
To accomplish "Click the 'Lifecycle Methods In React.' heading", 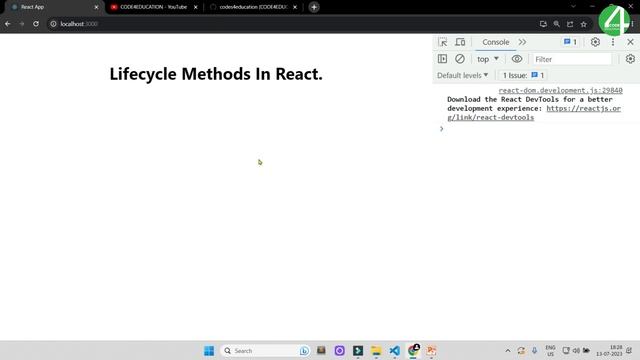I will [x=216, y=74].
